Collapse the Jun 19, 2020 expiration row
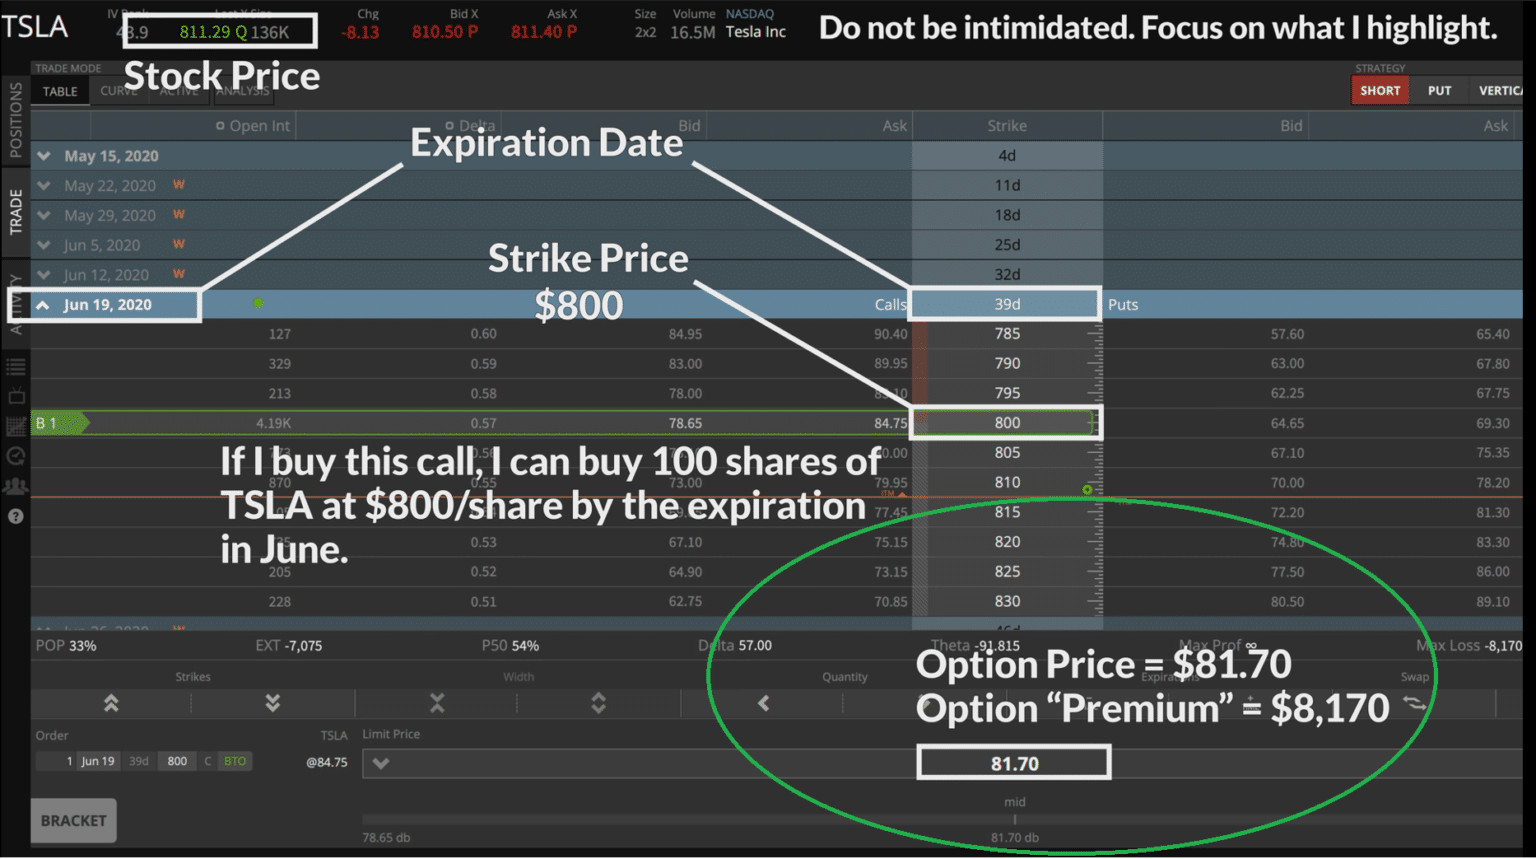 (43, 304)
